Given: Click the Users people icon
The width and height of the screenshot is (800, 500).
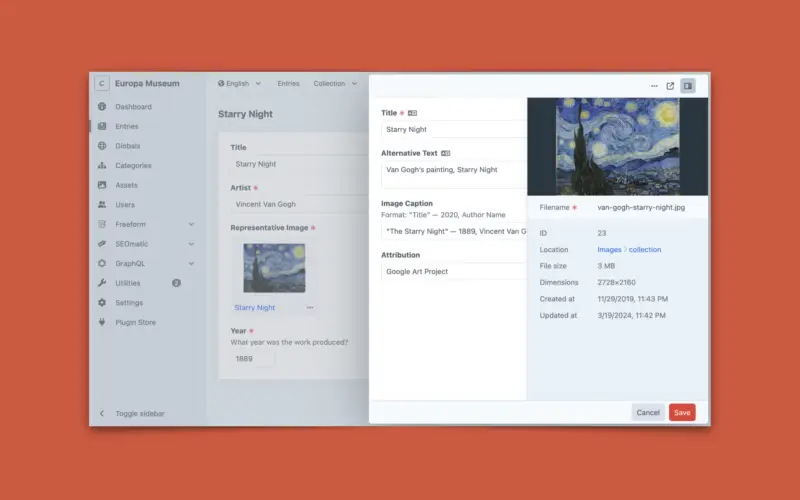Looking at the screenshot, I should click(x=102, y=205).
